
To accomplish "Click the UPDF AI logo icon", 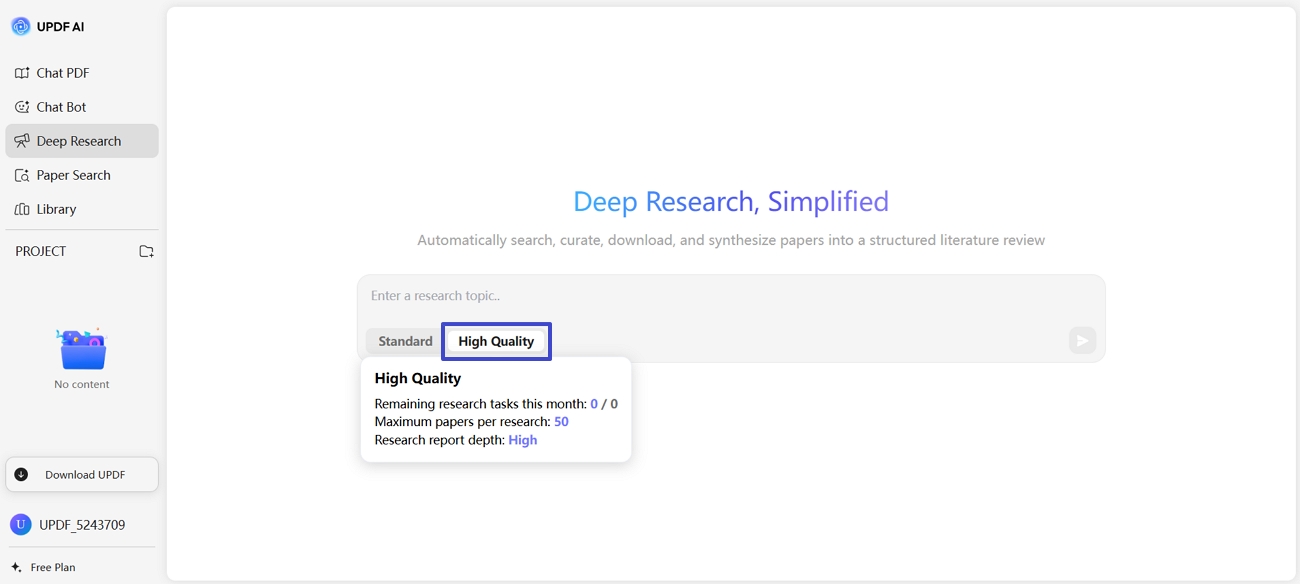I will [21, 27].
